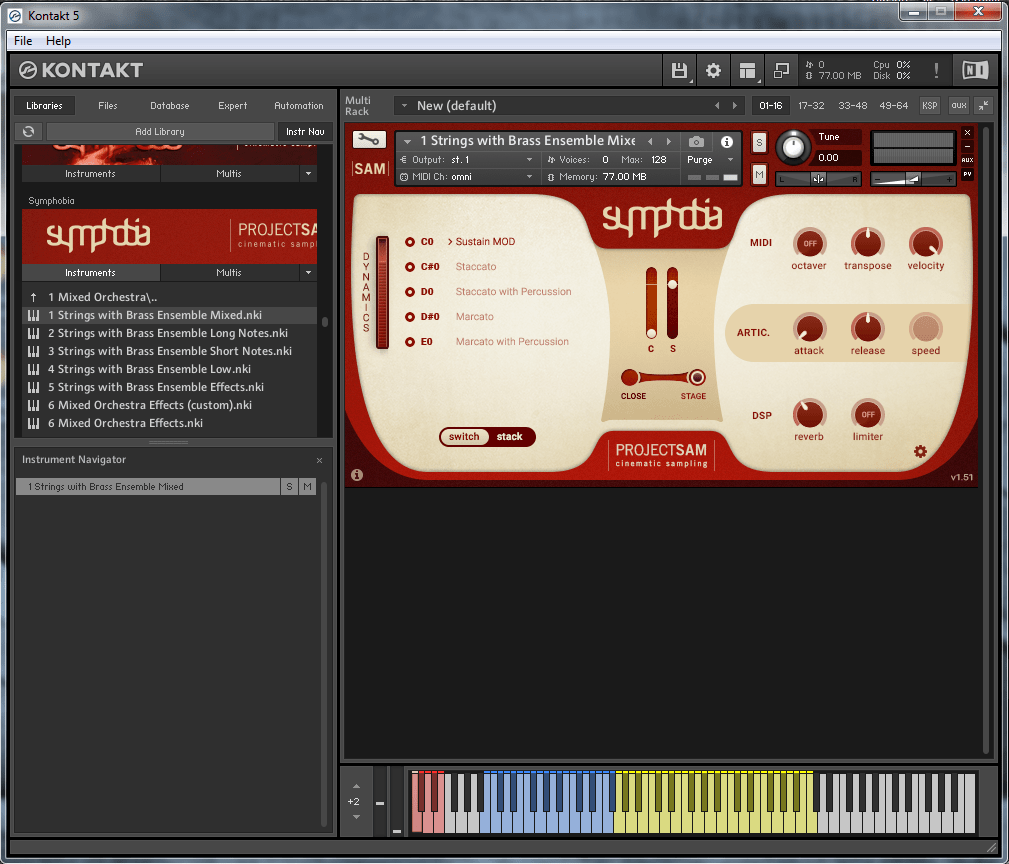Open the workspace layout panel icon

click(747, 70)
